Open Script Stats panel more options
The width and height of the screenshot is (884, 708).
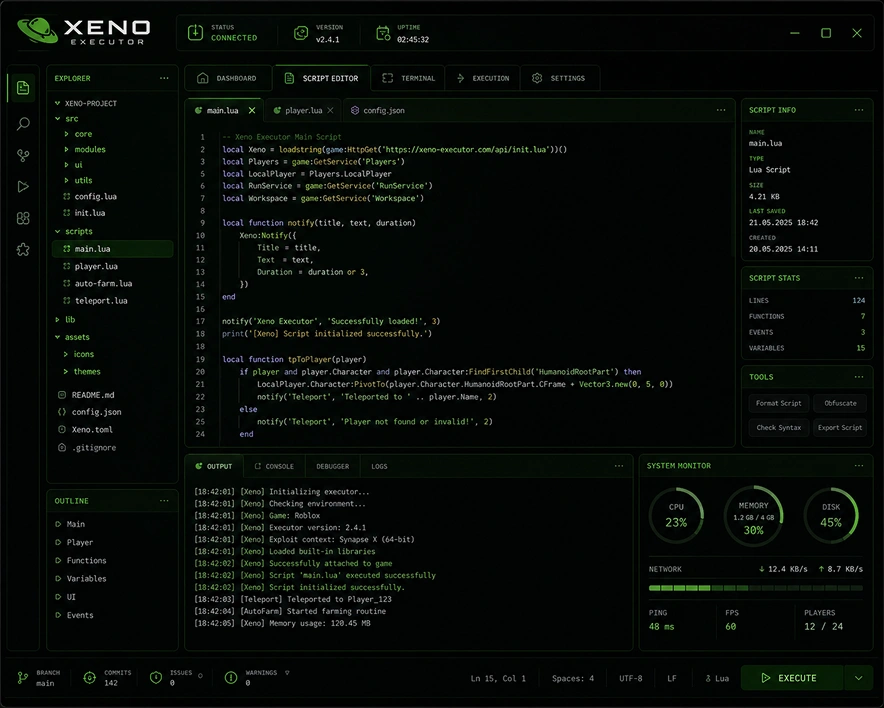tap(859, 278)
